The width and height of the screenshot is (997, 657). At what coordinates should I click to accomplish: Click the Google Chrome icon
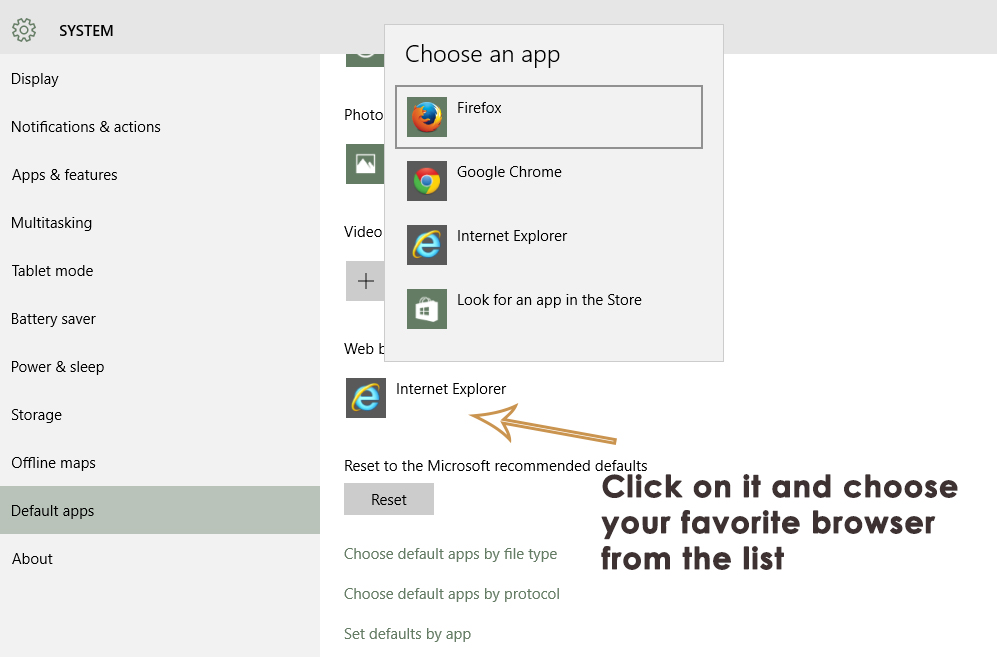click(426, 181)
